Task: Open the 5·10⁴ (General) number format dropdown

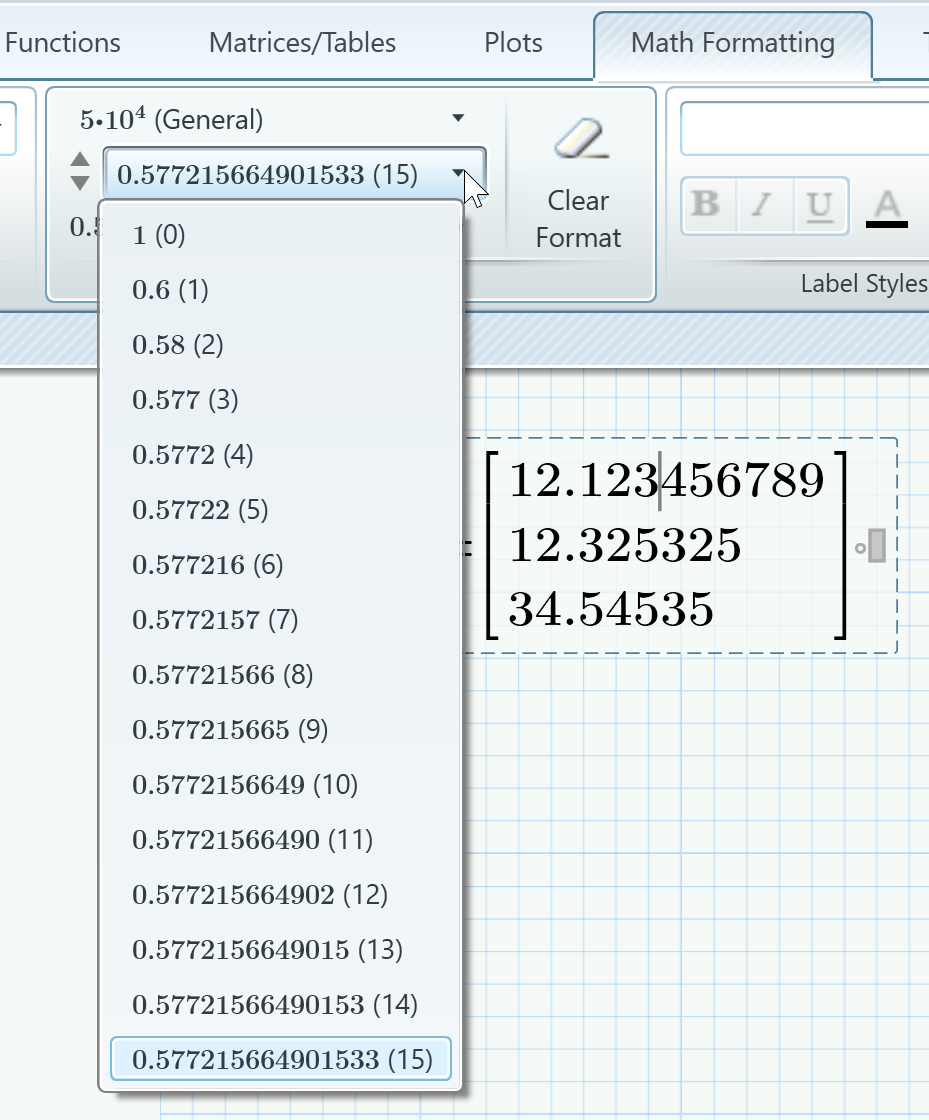Action: 458,118
